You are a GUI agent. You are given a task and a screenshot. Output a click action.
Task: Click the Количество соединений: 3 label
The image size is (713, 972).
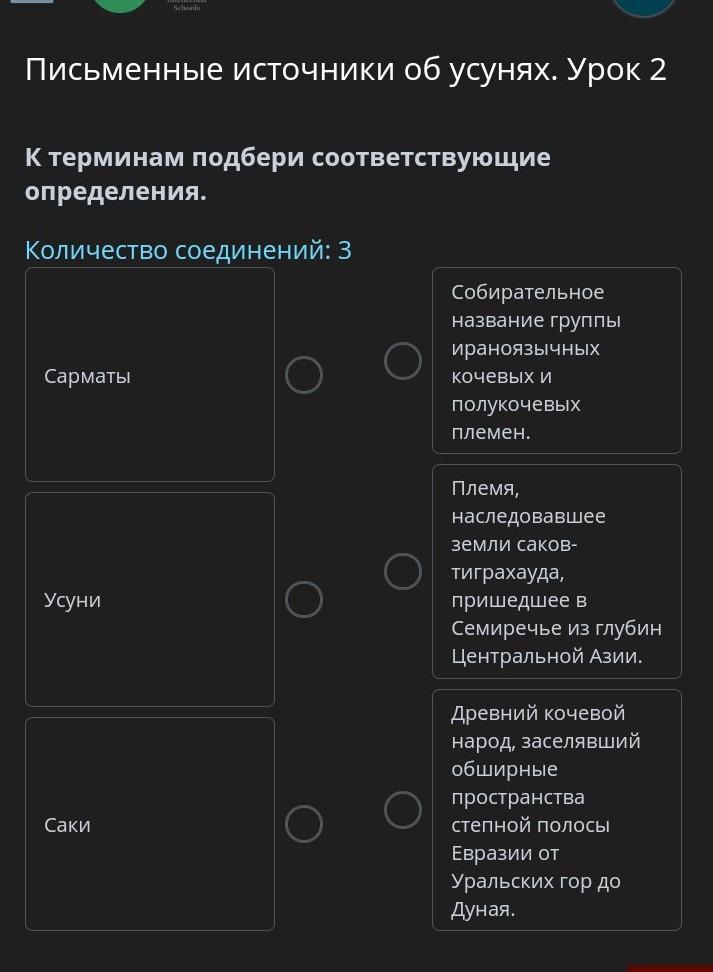click(188, 250)
